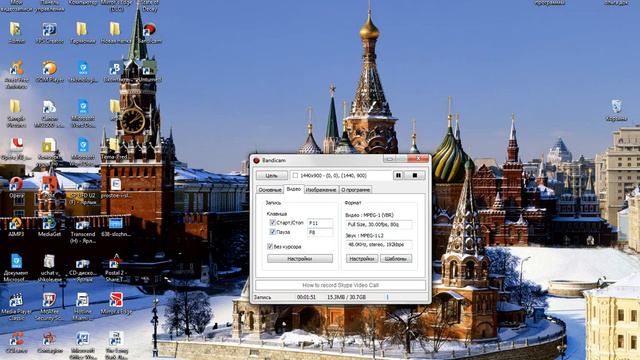
Task: Click the Цель target button
Action: (x=272, y=176)
